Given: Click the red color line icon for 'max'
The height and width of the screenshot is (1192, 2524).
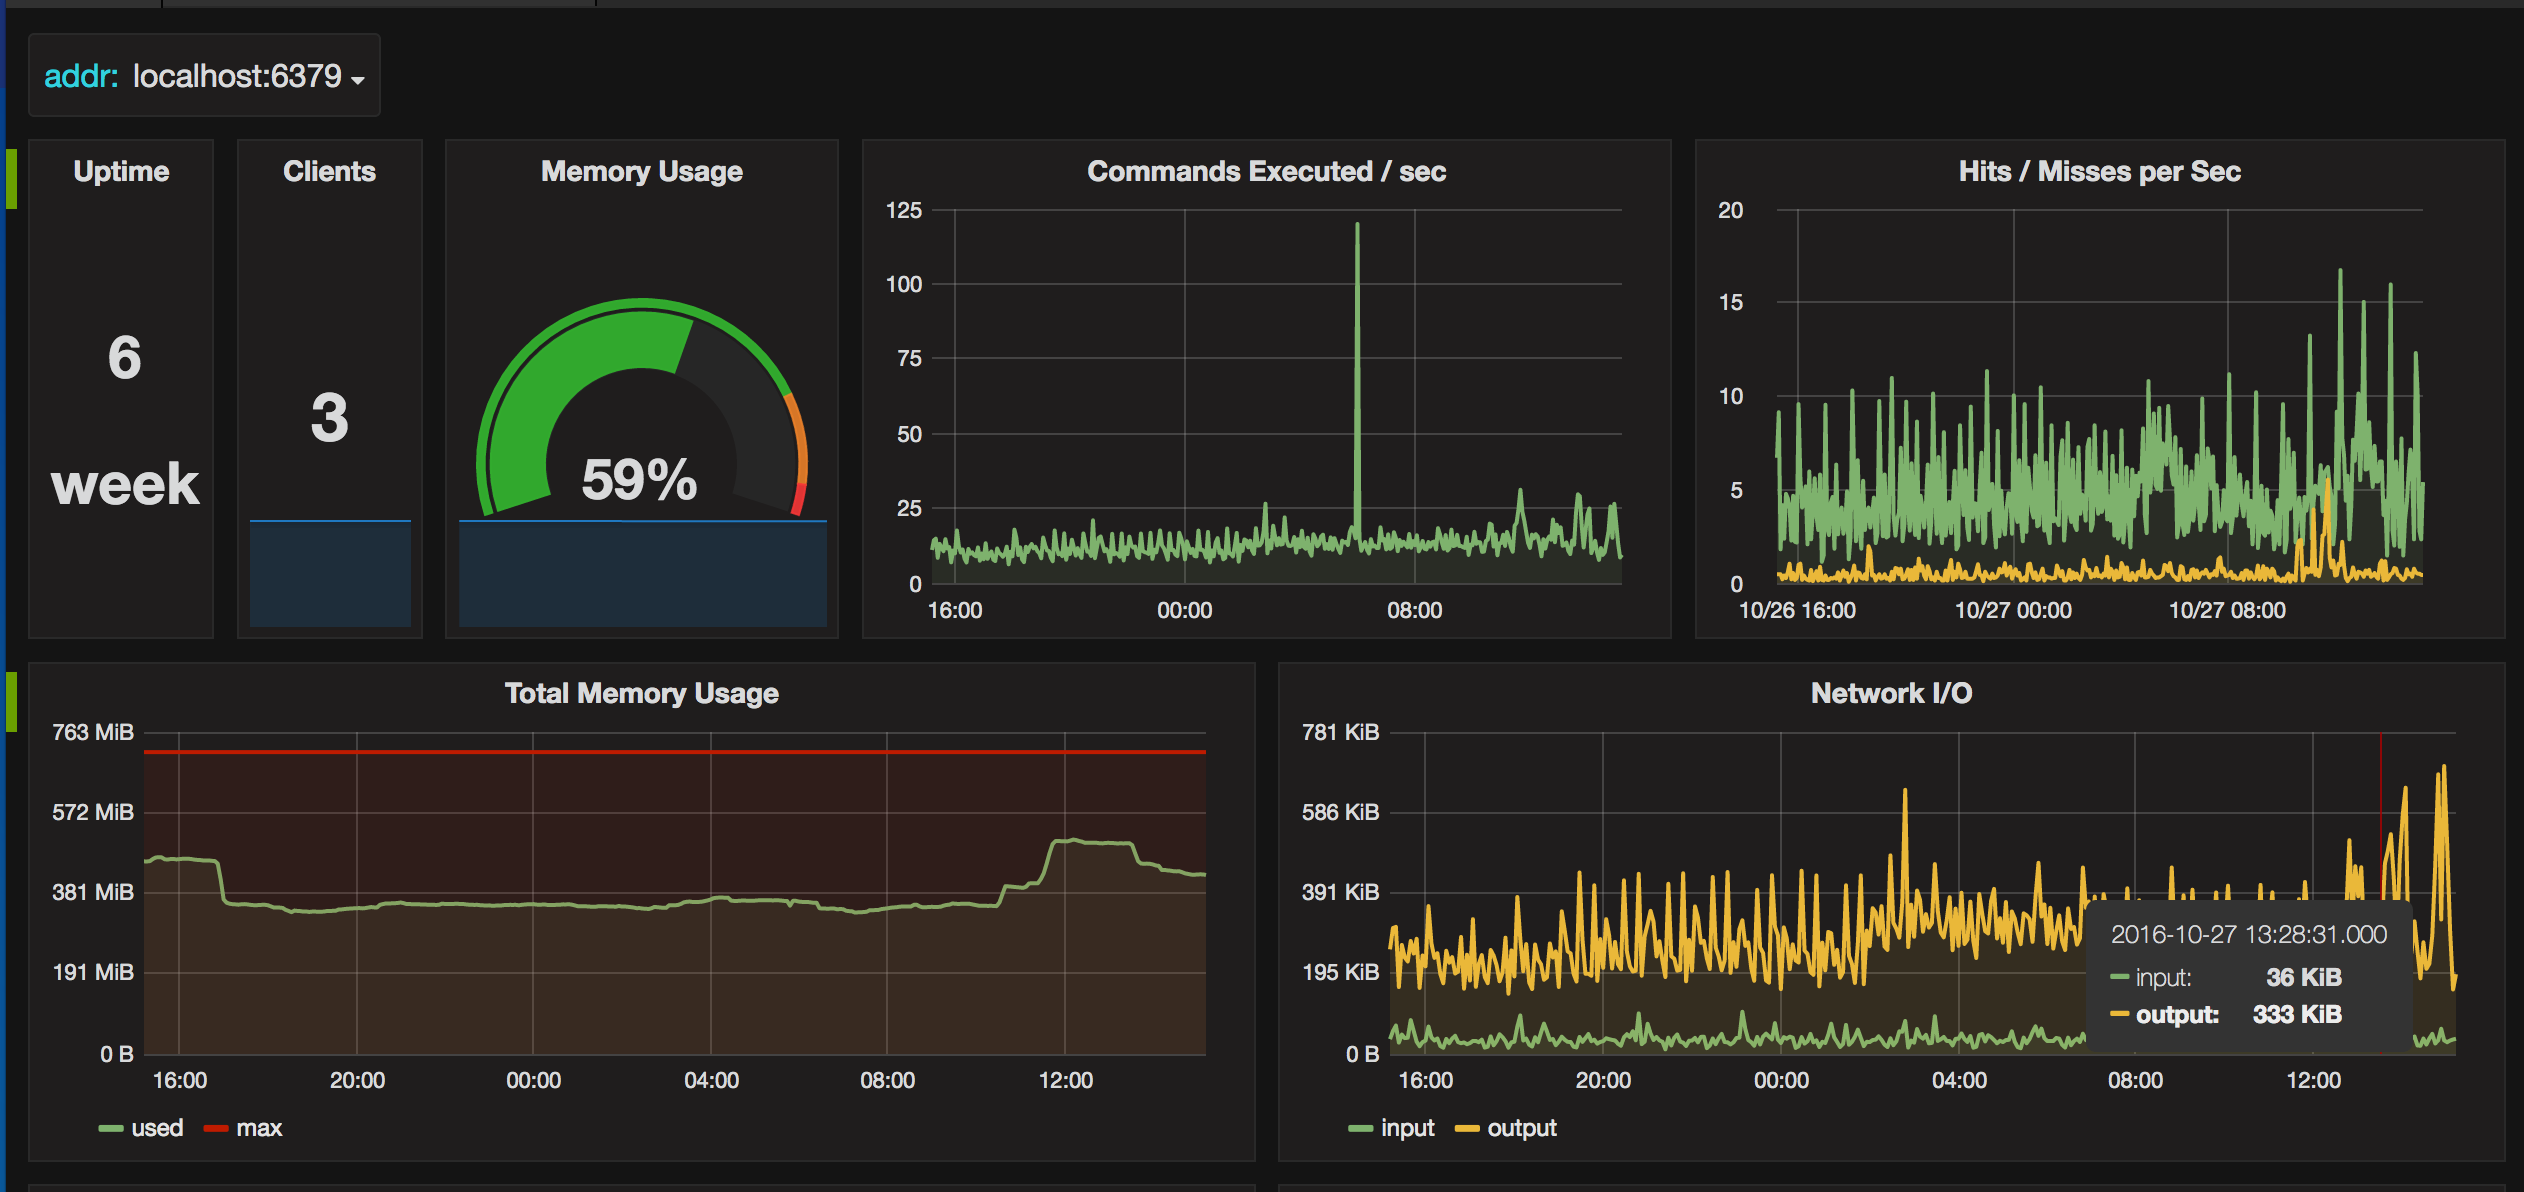Looking at the screenshot, I should coord(215,1129).
